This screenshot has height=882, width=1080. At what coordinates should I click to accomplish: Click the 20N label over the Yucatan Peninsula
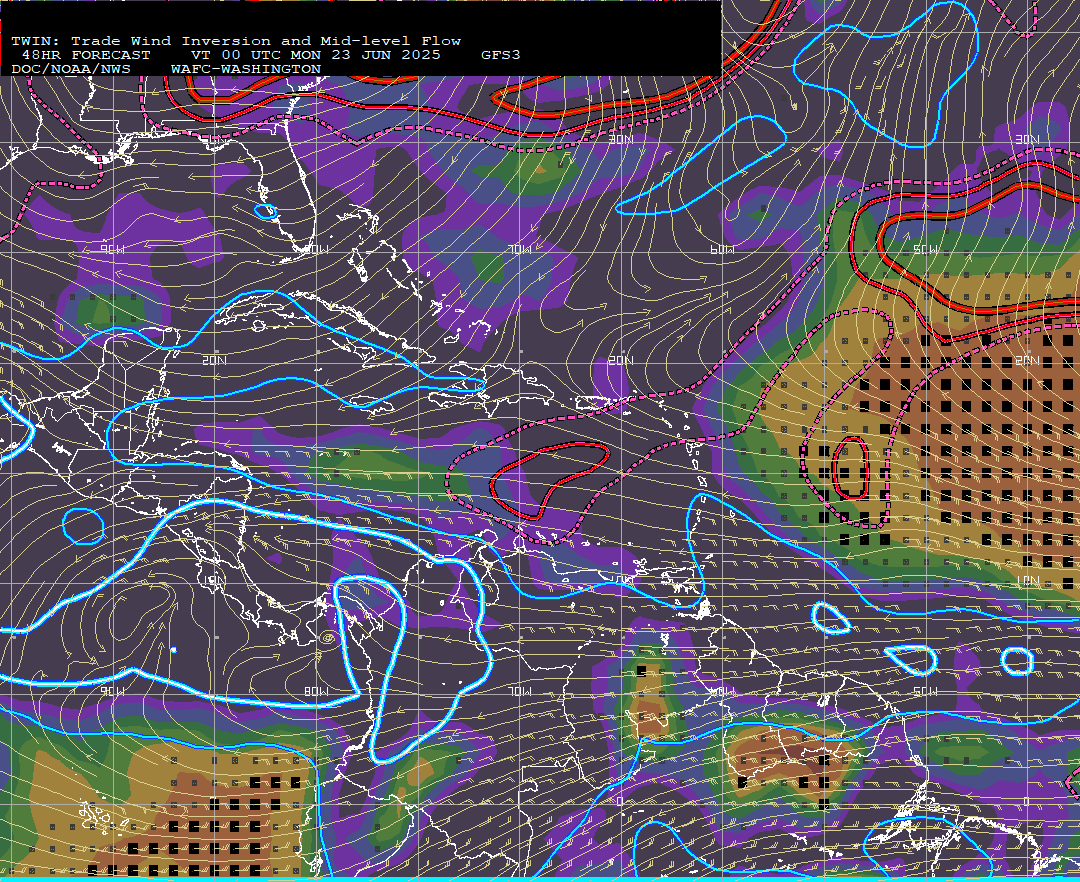click(x=214, y=361)
